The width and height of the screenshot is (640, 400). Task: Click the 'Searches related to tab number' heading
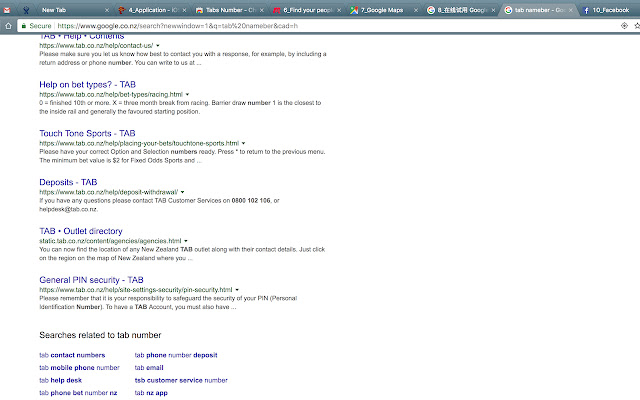[100, 335]
